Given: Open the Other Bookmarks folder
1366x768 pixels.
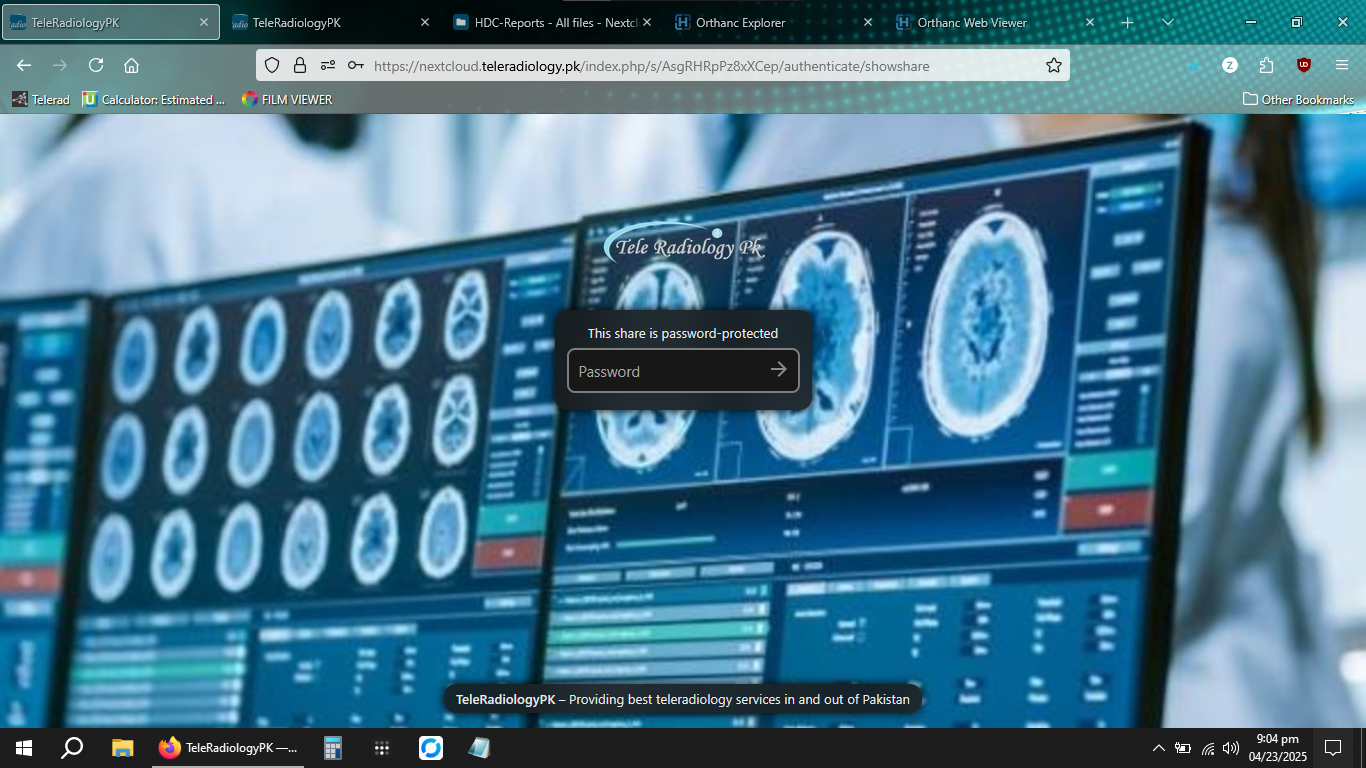Looking at the screenshot, I should click(1298, 99).
